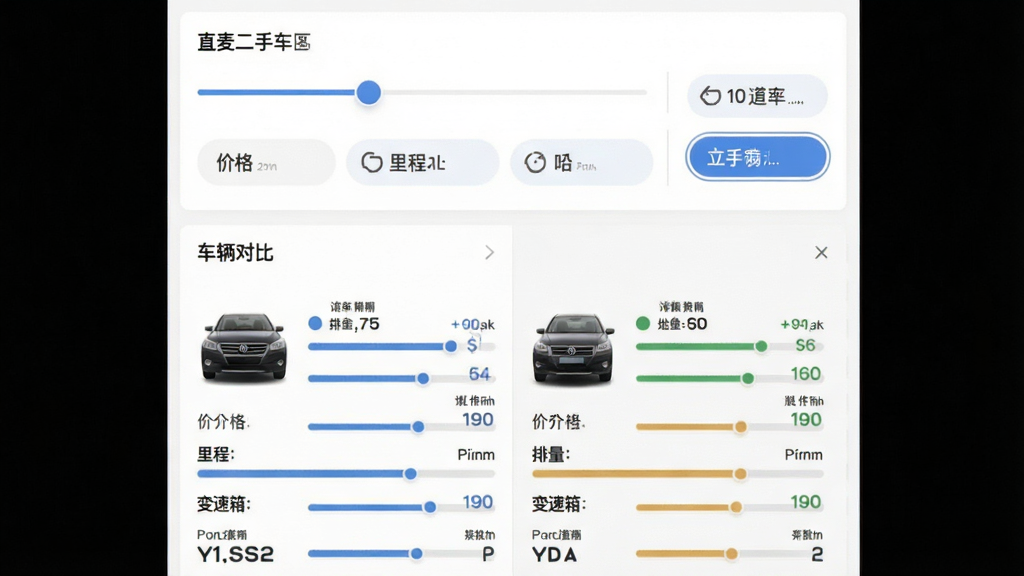Click the right Pimm label
This screenshot has height=576, width=1024.
tap(804, 455)
